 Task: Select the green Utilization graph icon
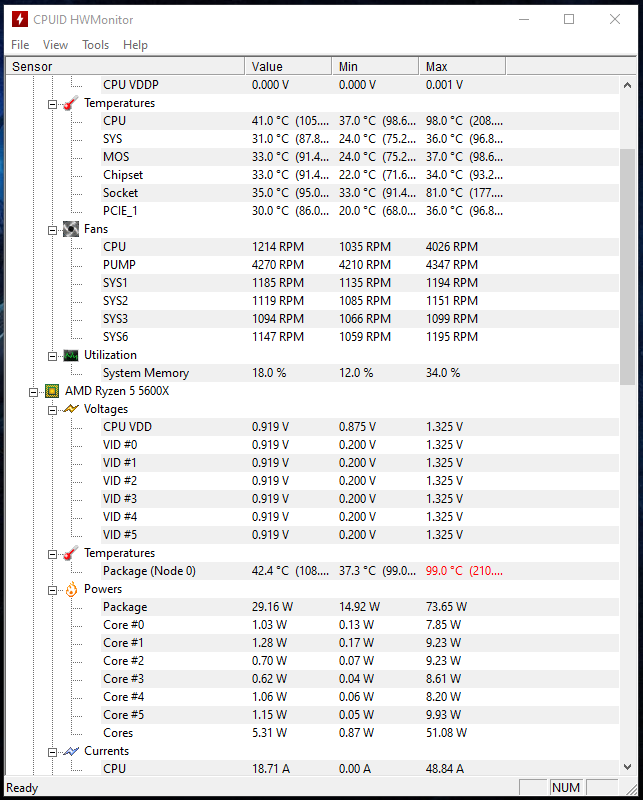click(x=70, y=354)
